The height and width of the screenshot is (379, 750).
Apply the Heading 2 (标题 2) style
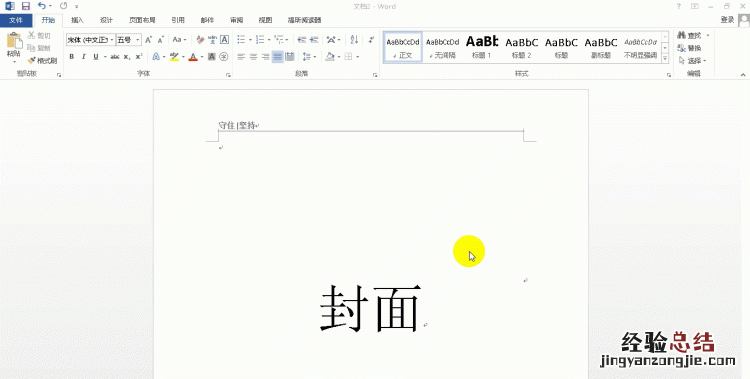point(521,47)
